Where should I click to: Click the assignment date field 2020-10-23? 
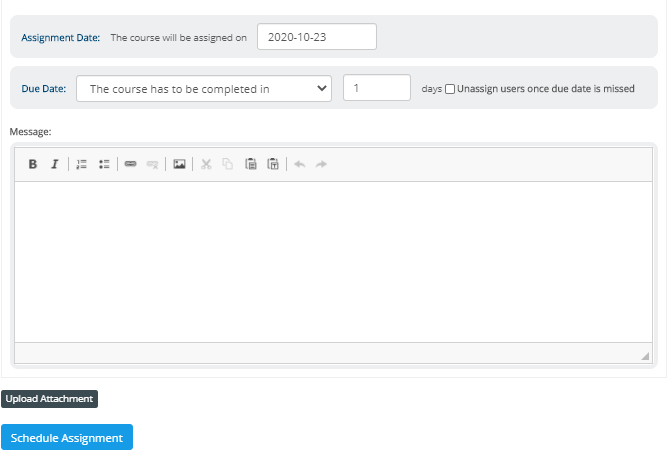click(x=317, y=37)
